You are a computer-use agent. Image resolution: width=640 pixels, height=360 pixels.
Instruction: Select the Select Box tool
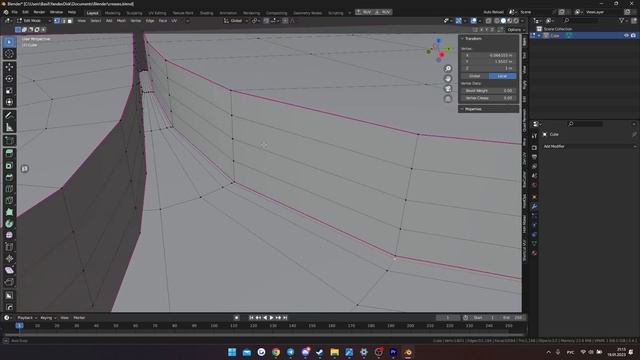[9, 42]
